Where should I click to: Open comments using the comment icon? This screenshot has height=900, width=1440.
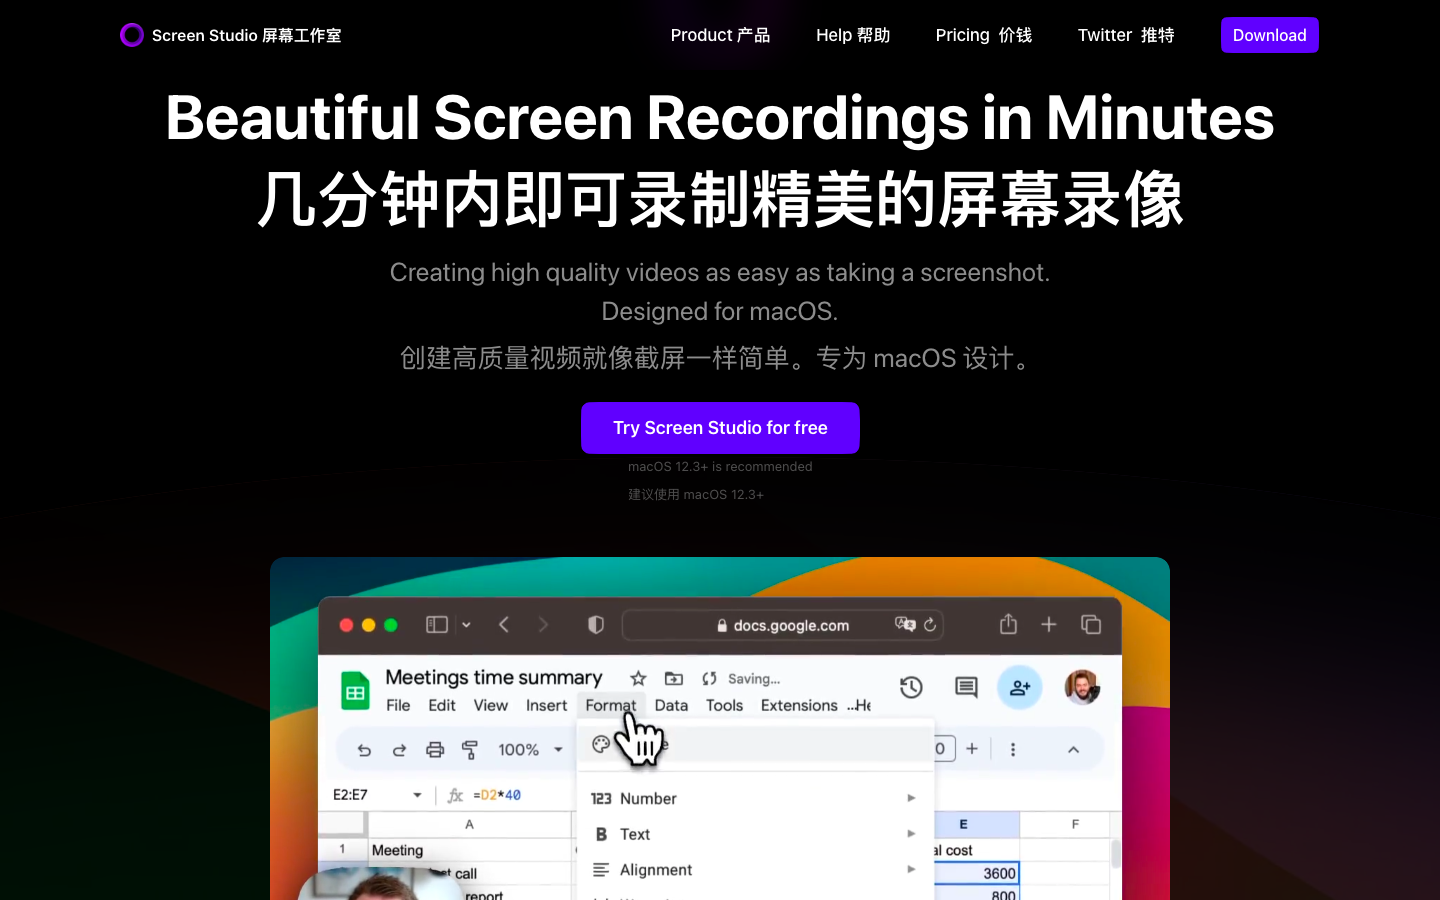pyautogui.click(x=964, y=688)
